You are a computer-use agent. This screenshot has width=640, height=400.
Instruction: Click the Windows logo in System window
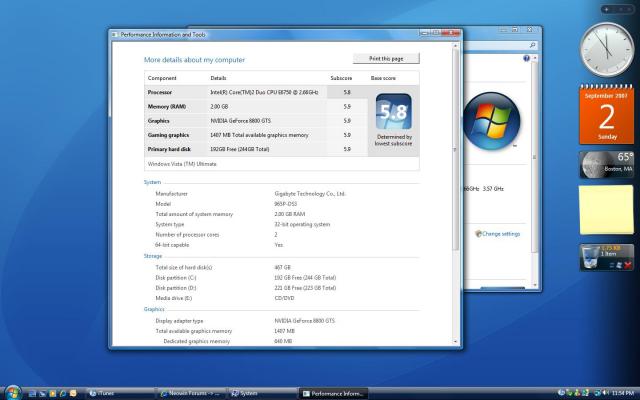491,120
